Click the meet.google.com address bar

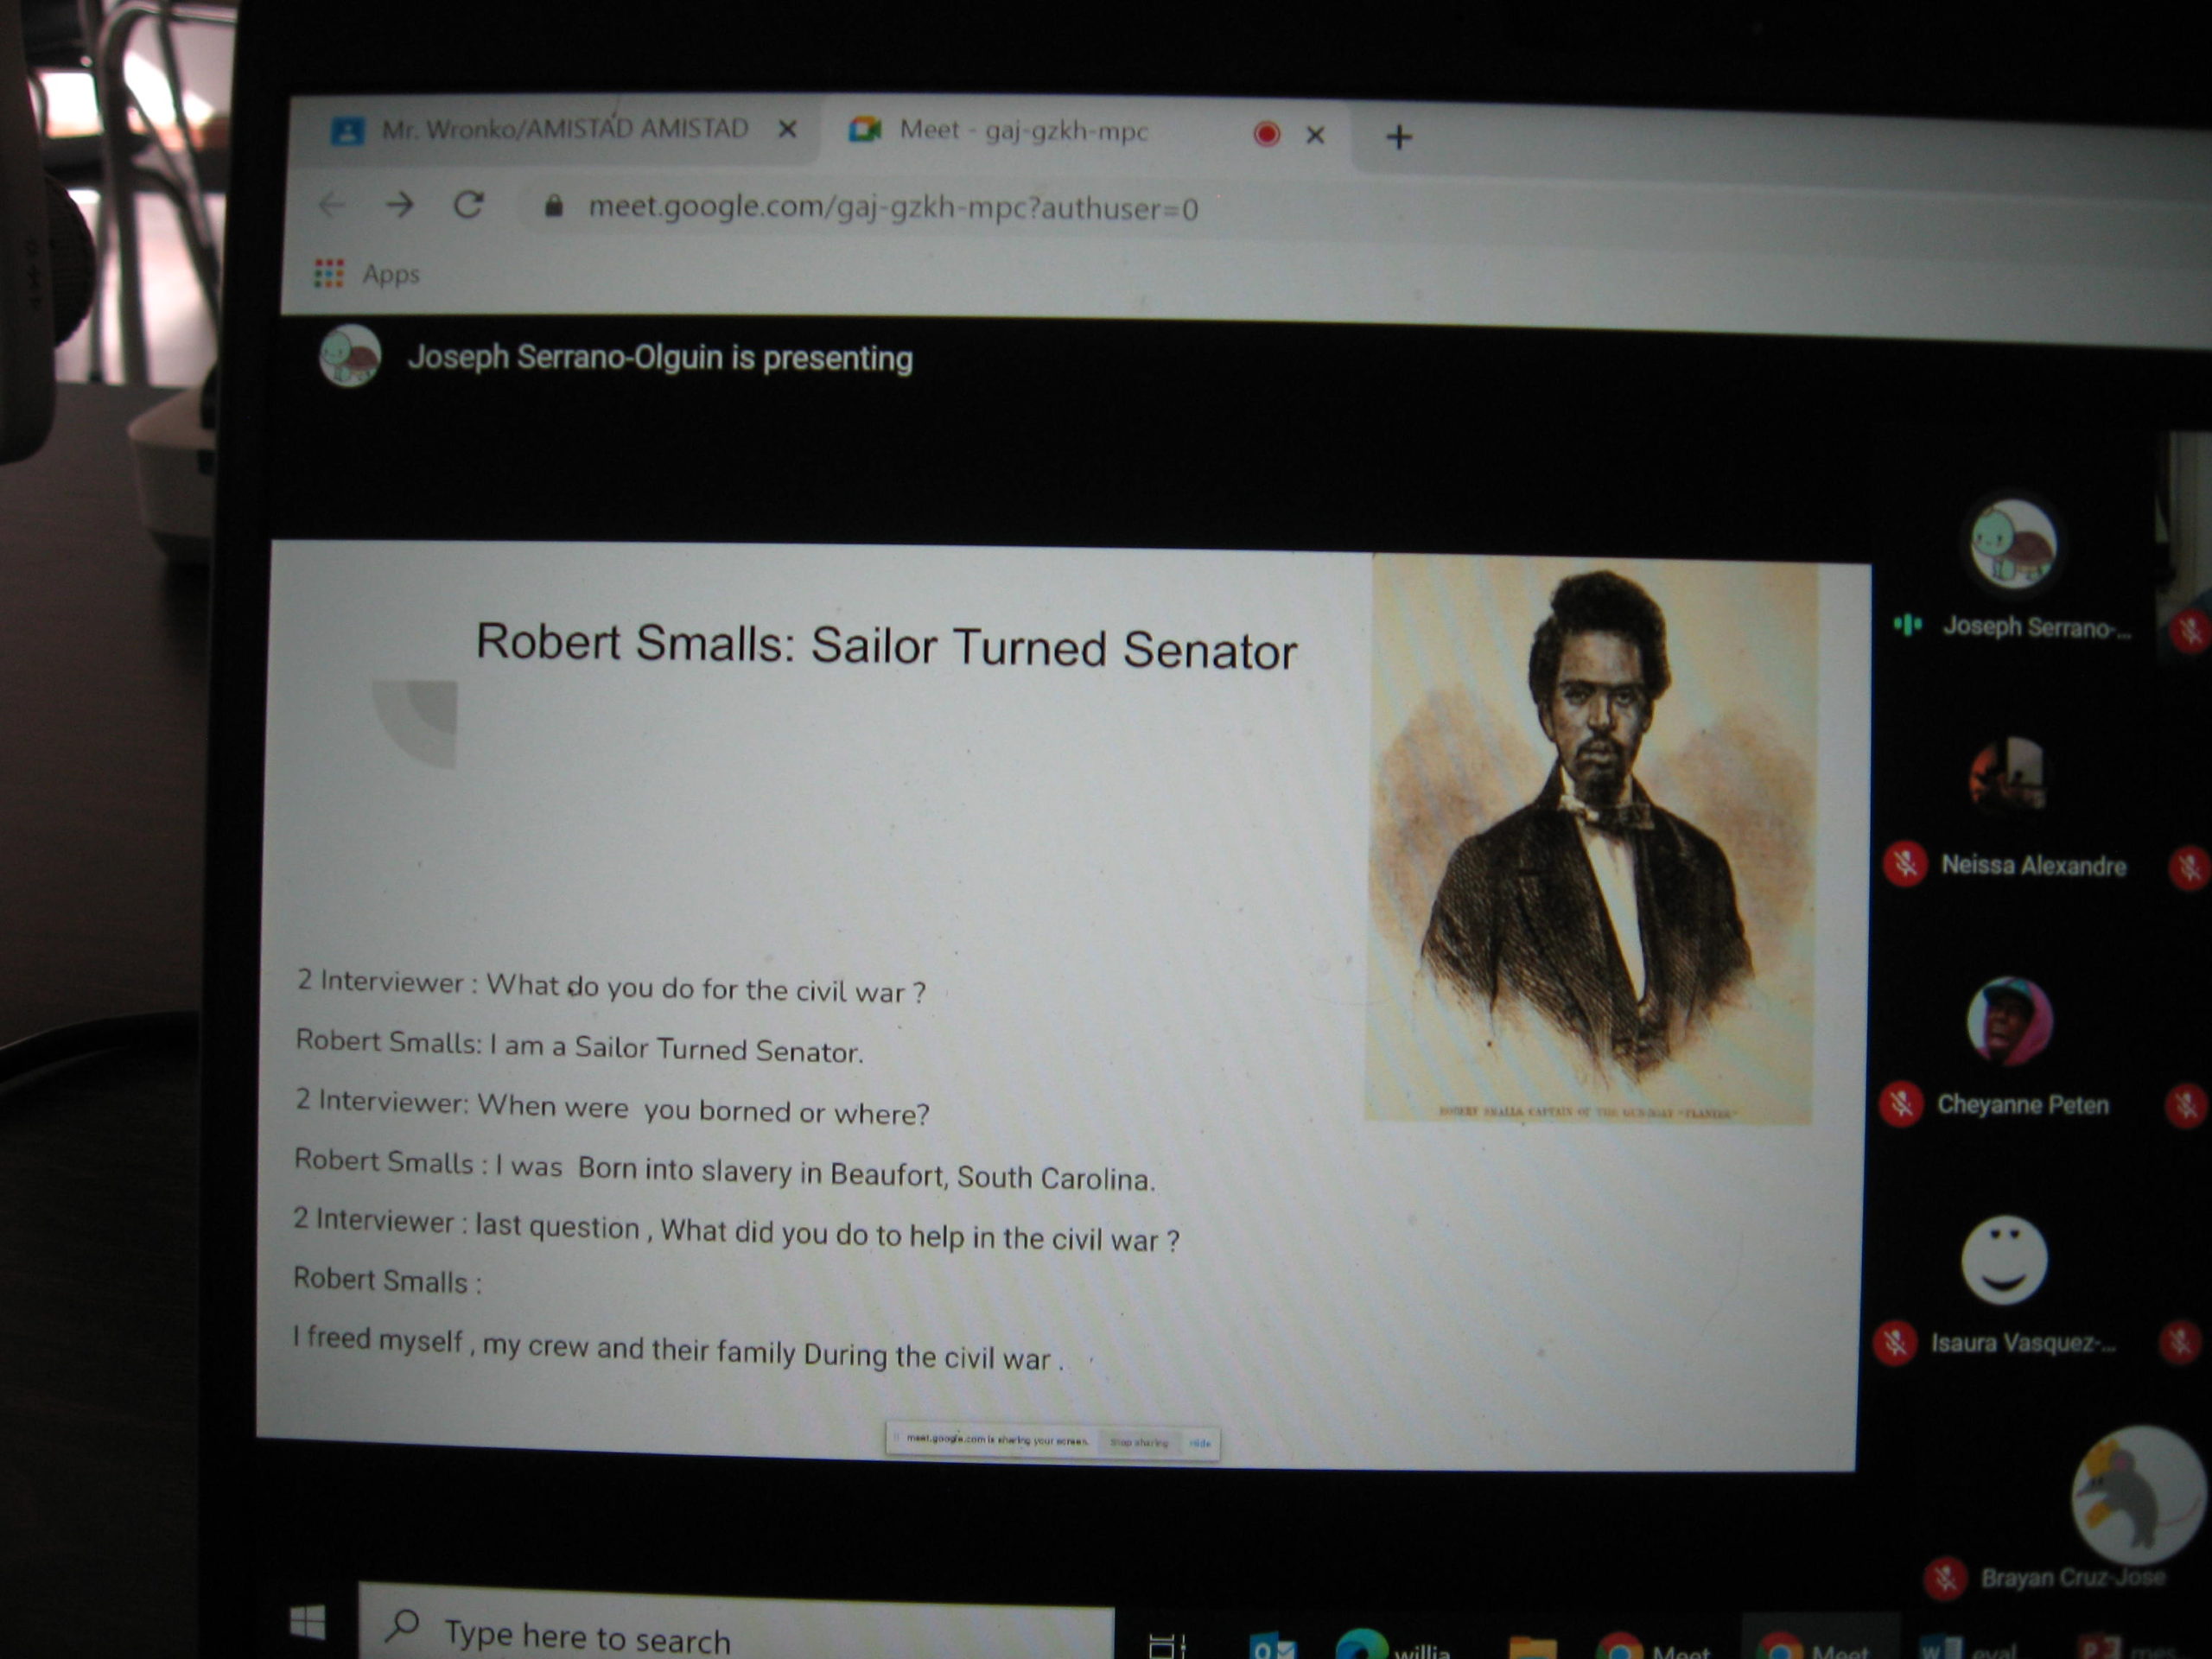click(x=892, y=208)
